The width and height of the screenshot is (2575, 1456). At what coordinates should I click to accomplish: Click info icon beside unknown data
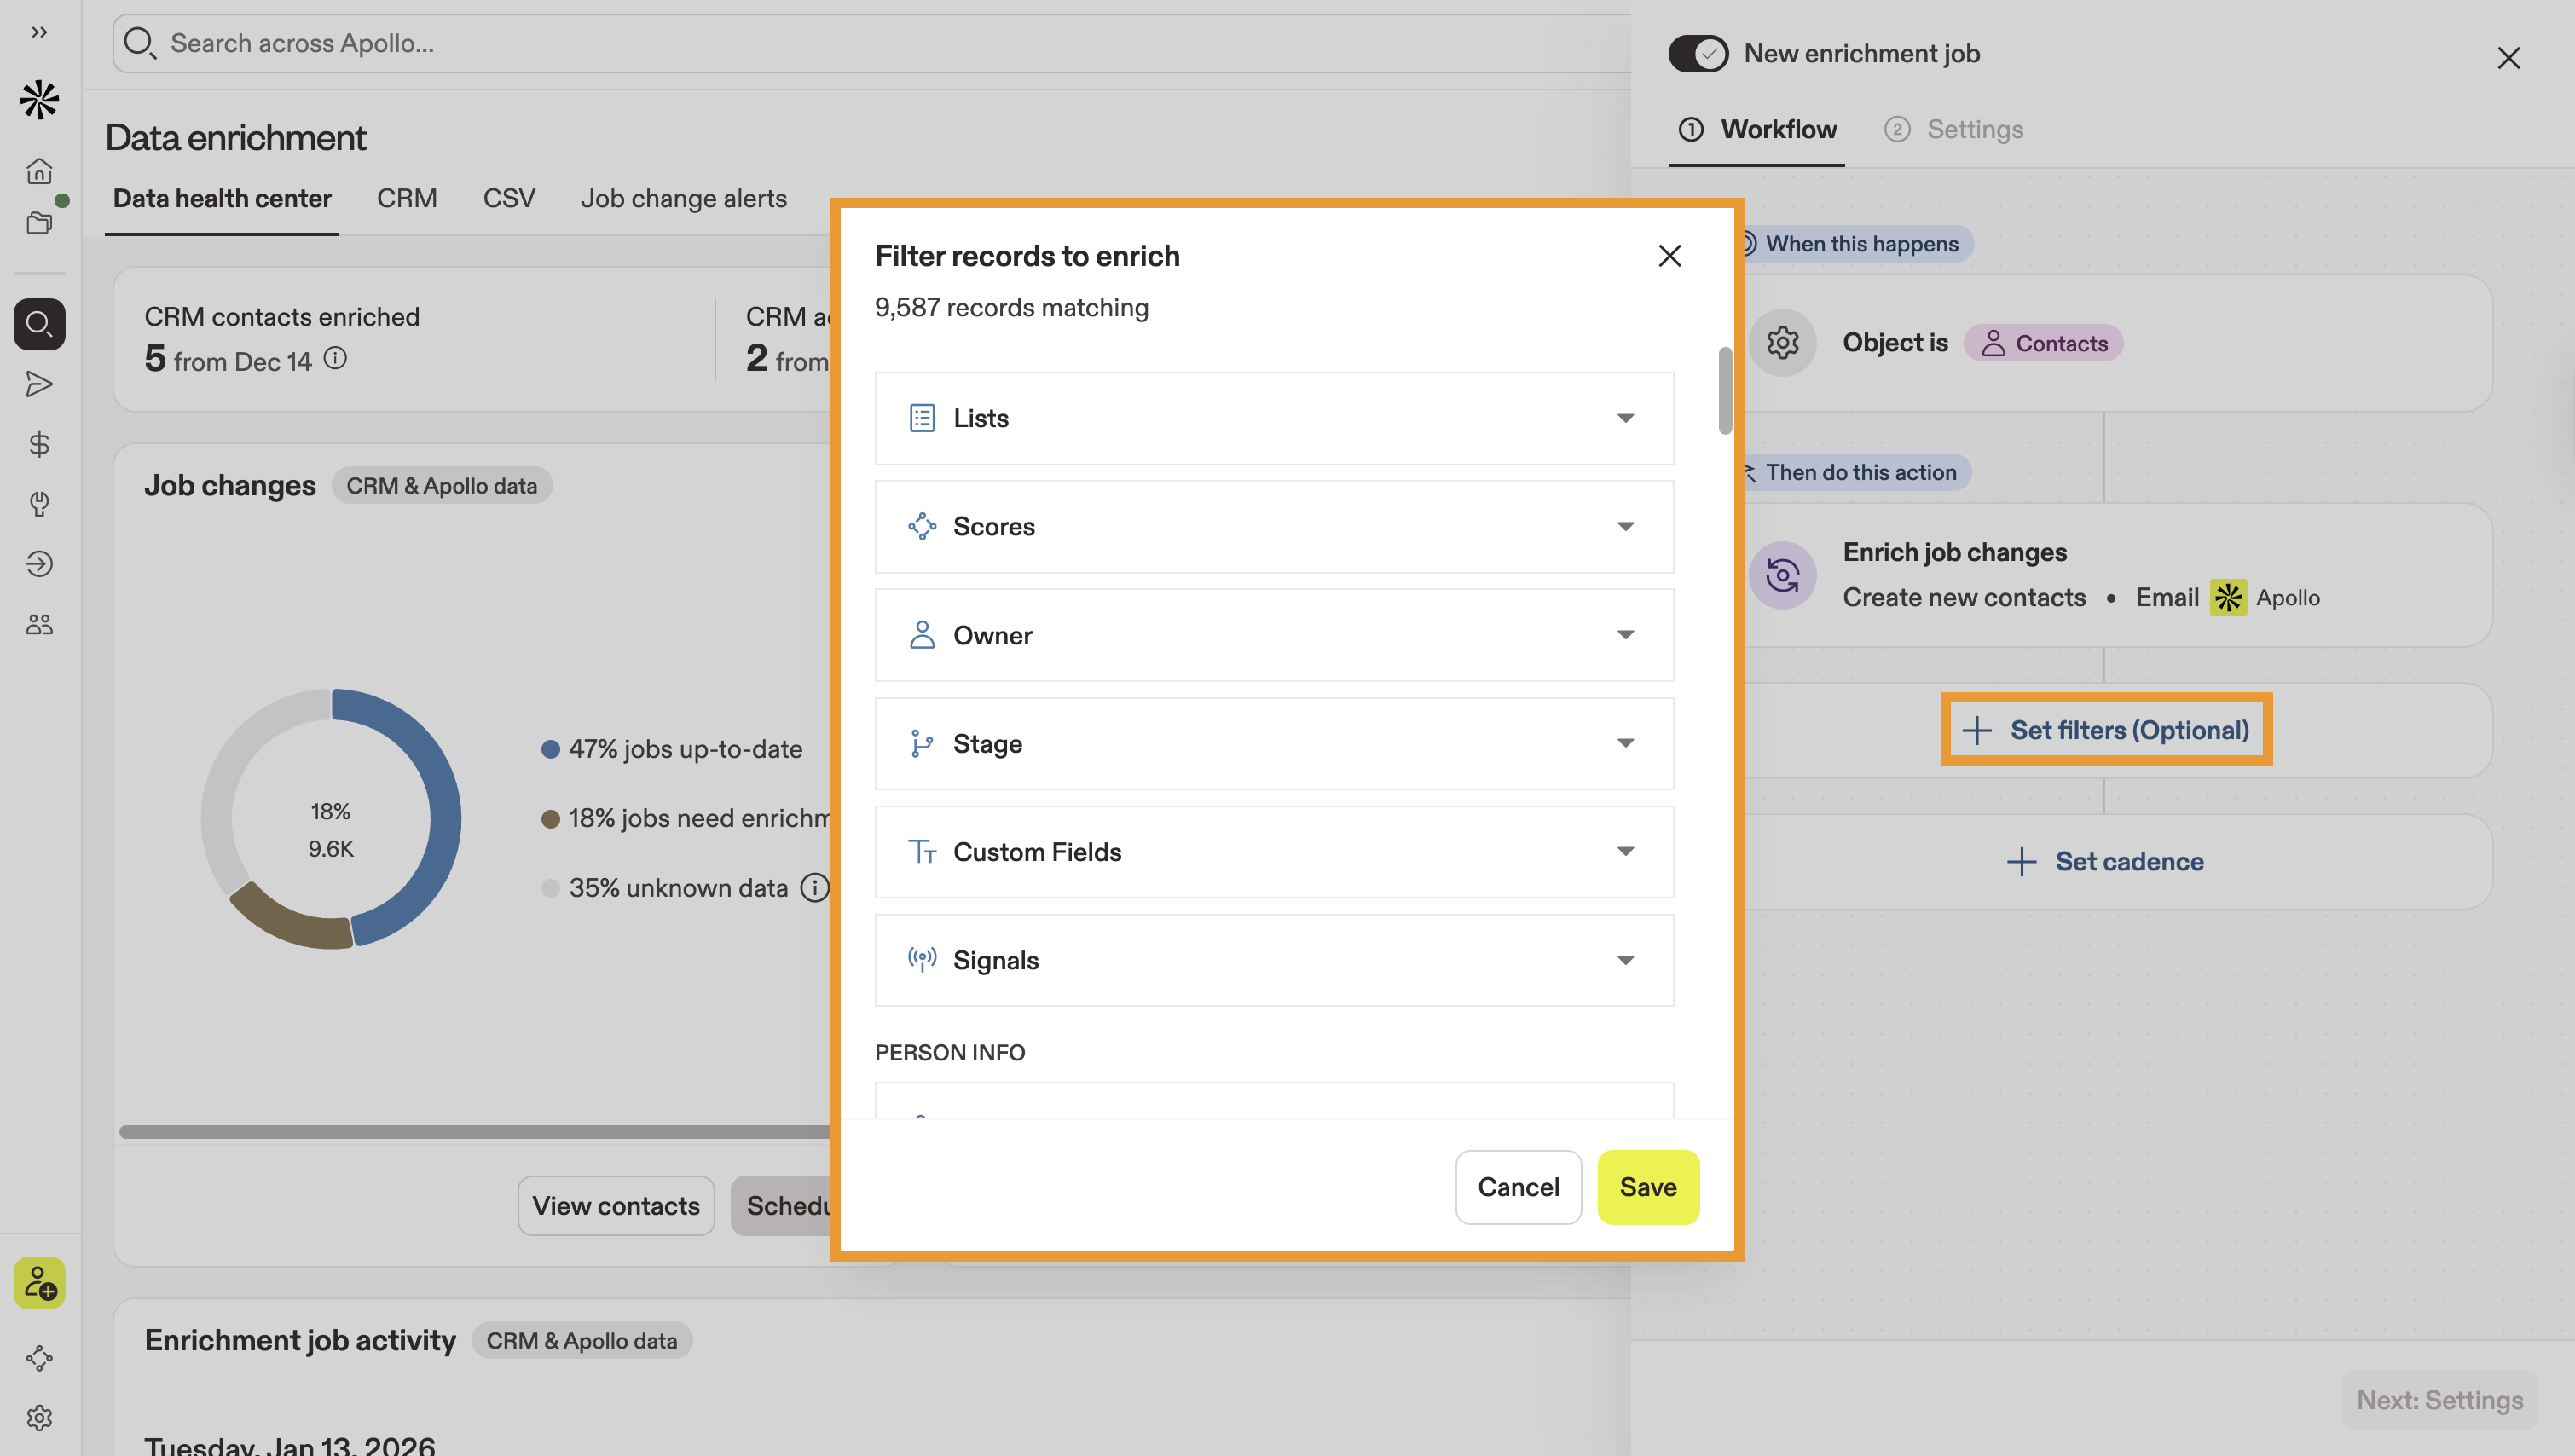pos(815,887)
